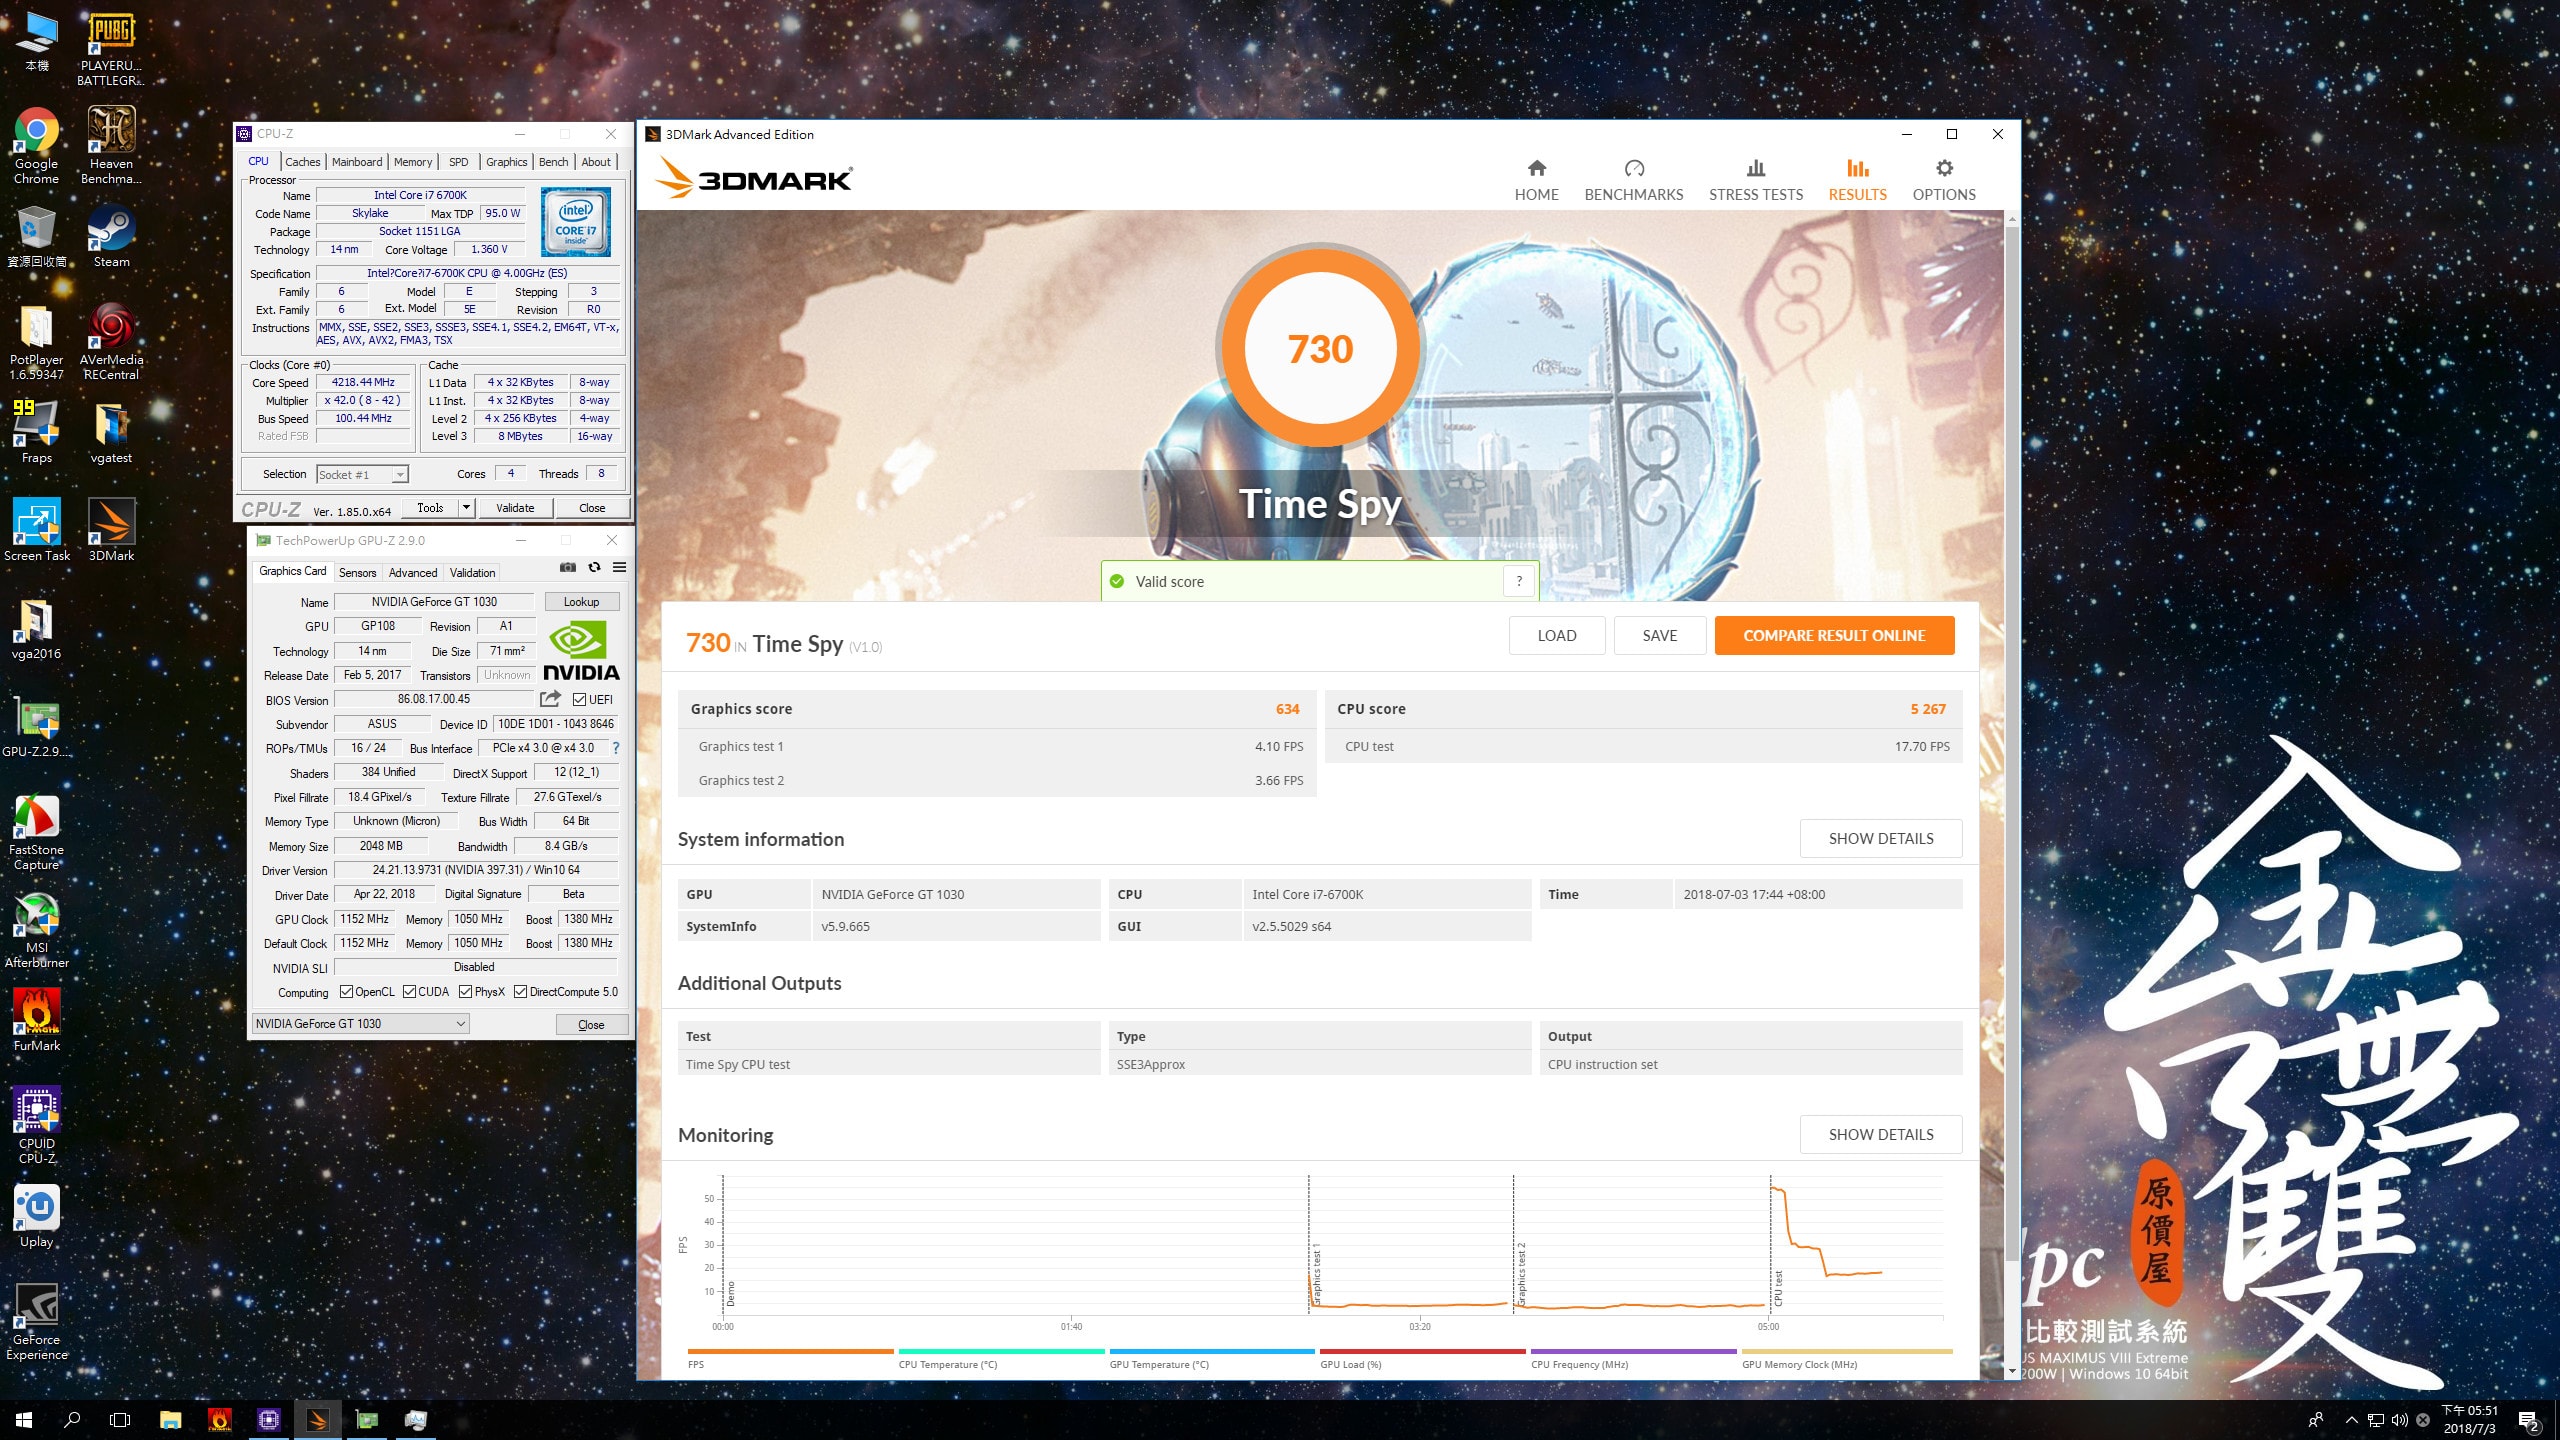Click the LOAD result button

pos(1557,635)
